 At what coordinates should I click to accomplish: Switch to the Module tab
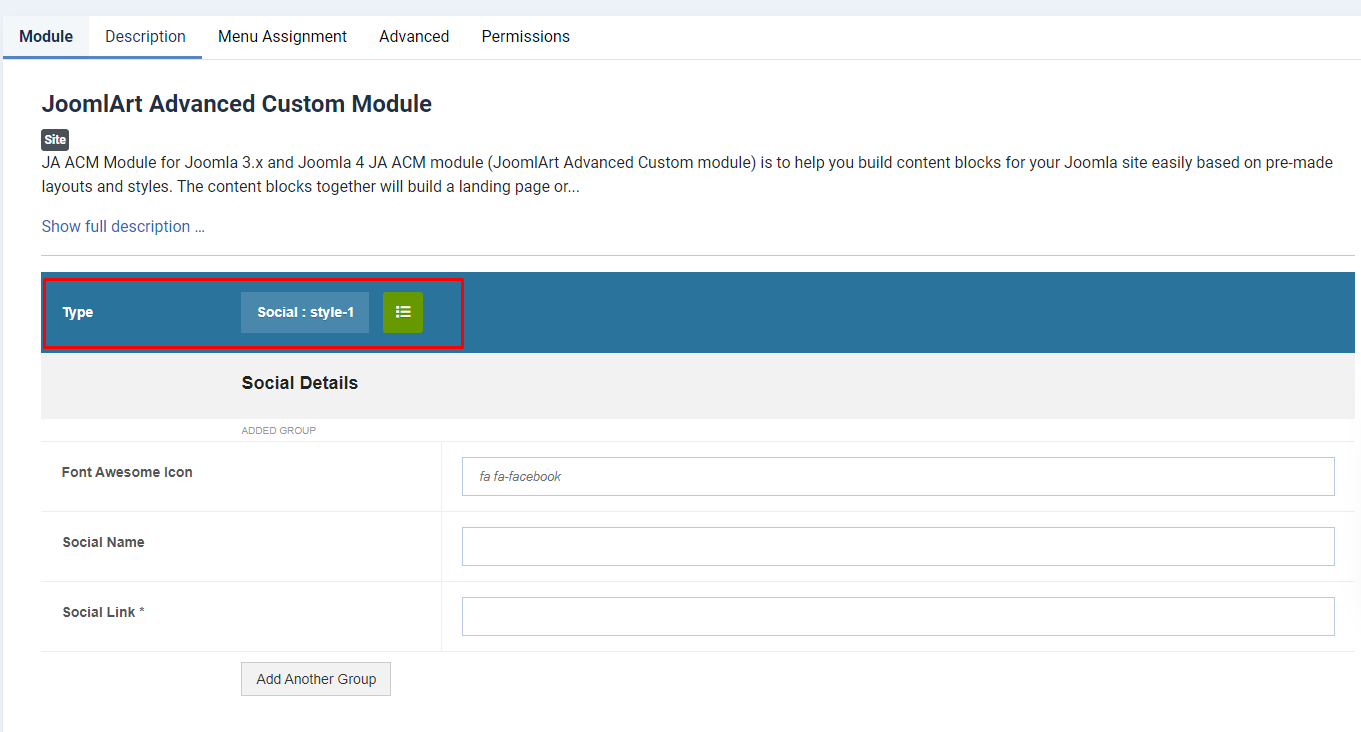[46, 37]
